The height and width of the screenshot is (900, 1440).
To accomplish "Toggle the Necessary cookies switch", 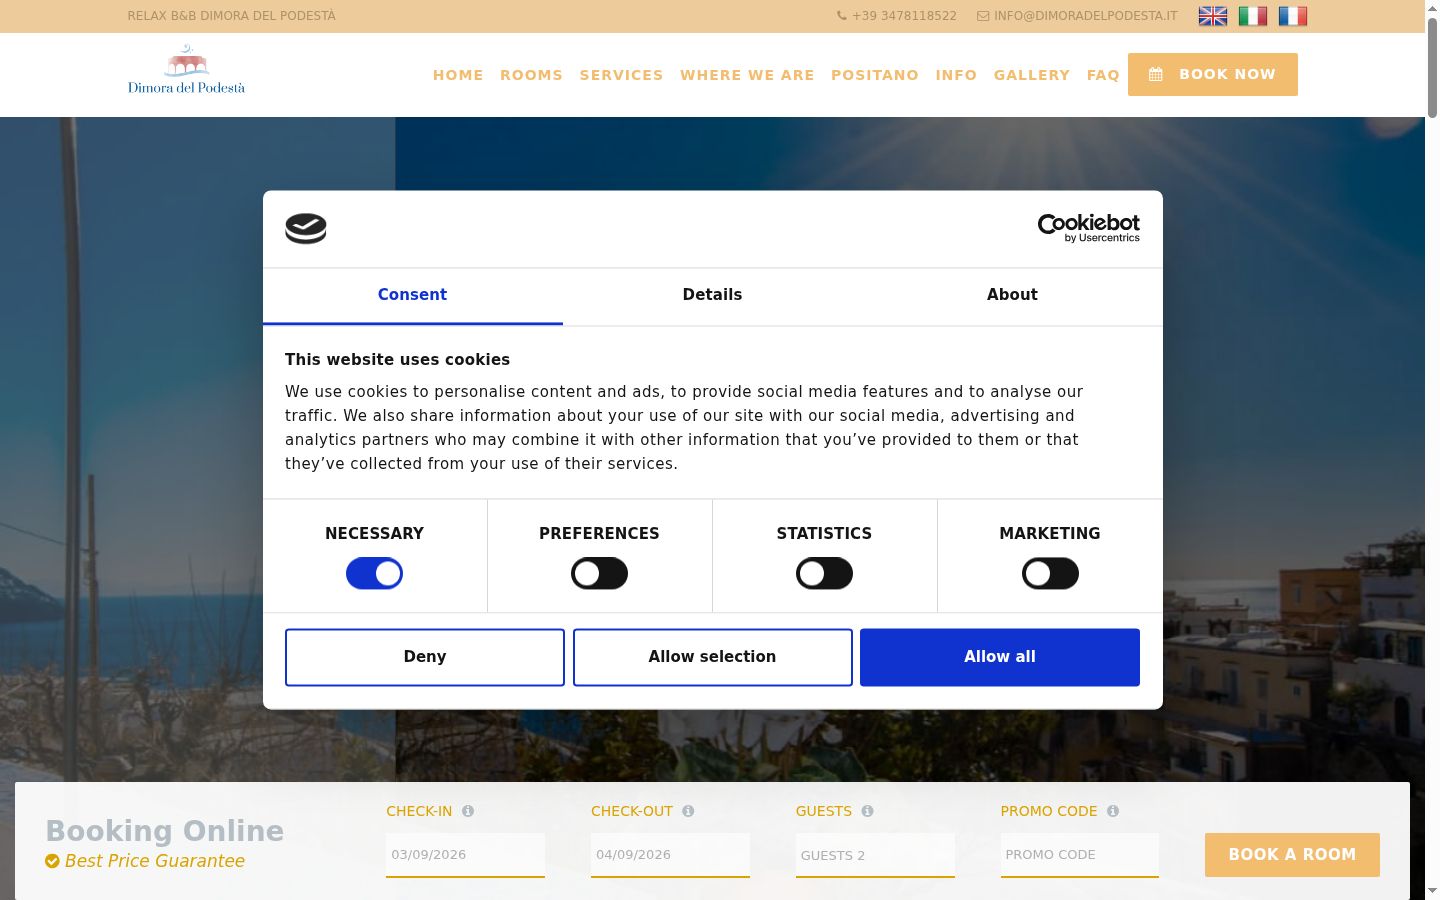I will pyautogui.click(x=374, y=573).
